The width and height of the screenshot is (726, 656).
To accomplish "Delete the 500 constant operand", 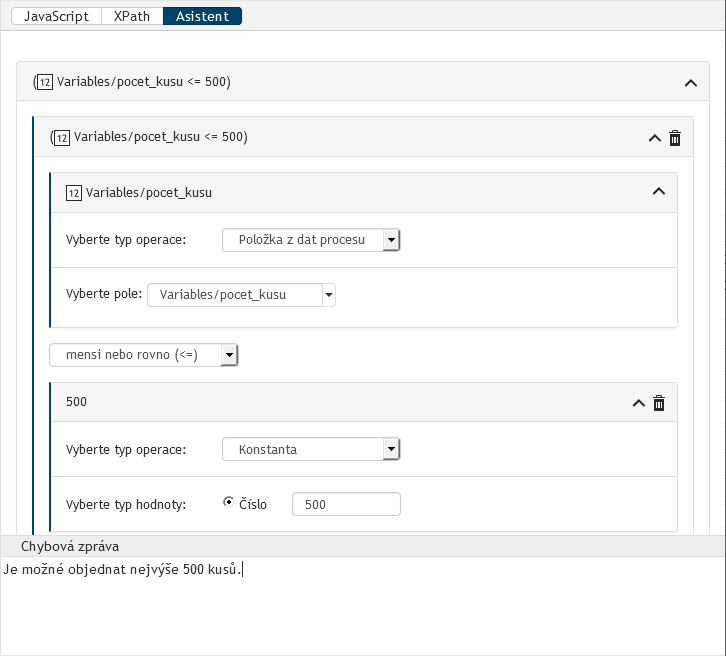I will click(x=659, y=403).
